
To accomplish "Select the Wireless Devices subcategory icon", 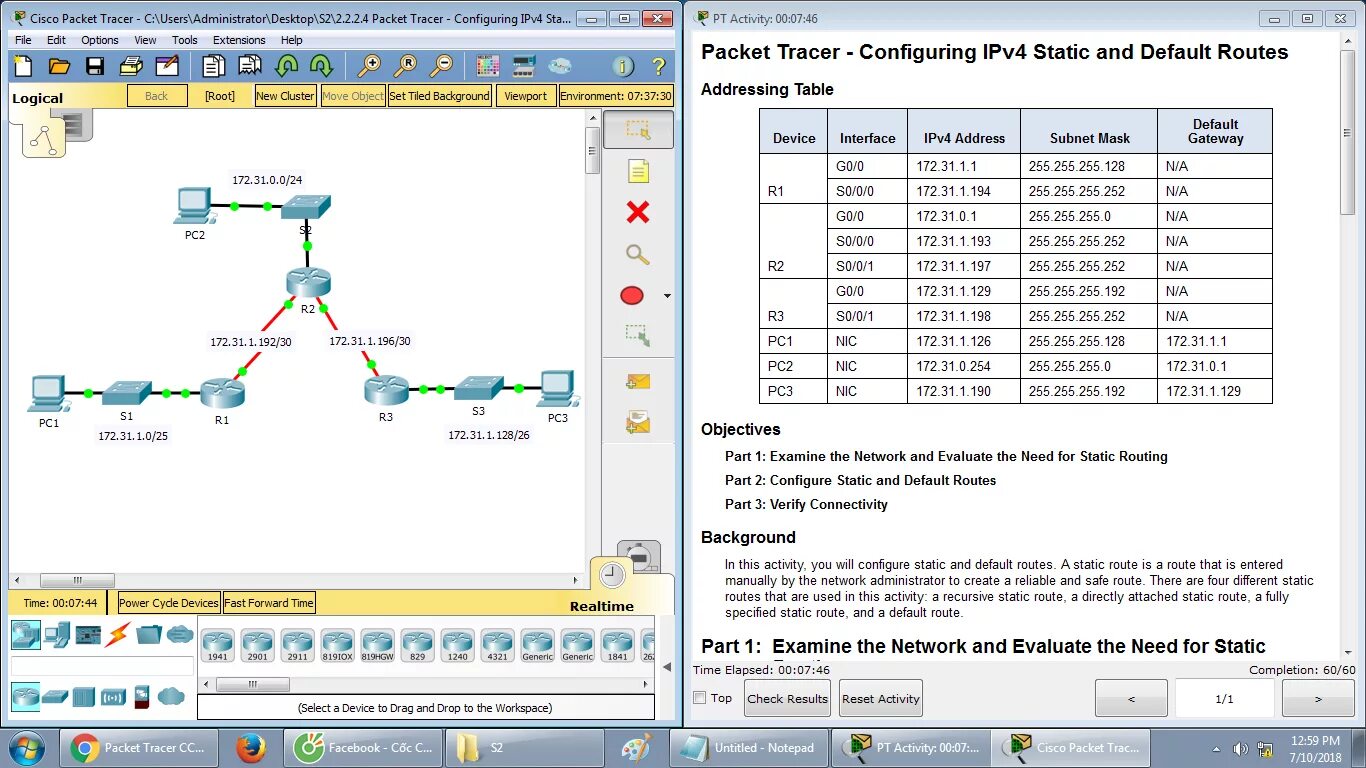I will click(113, 696).
